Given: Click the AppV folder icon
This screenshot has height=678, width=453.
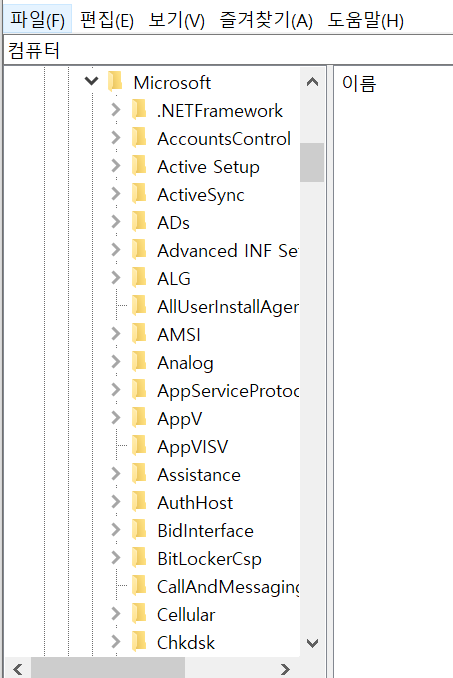Looking at the screenshot, I should [x=139, y=418].
